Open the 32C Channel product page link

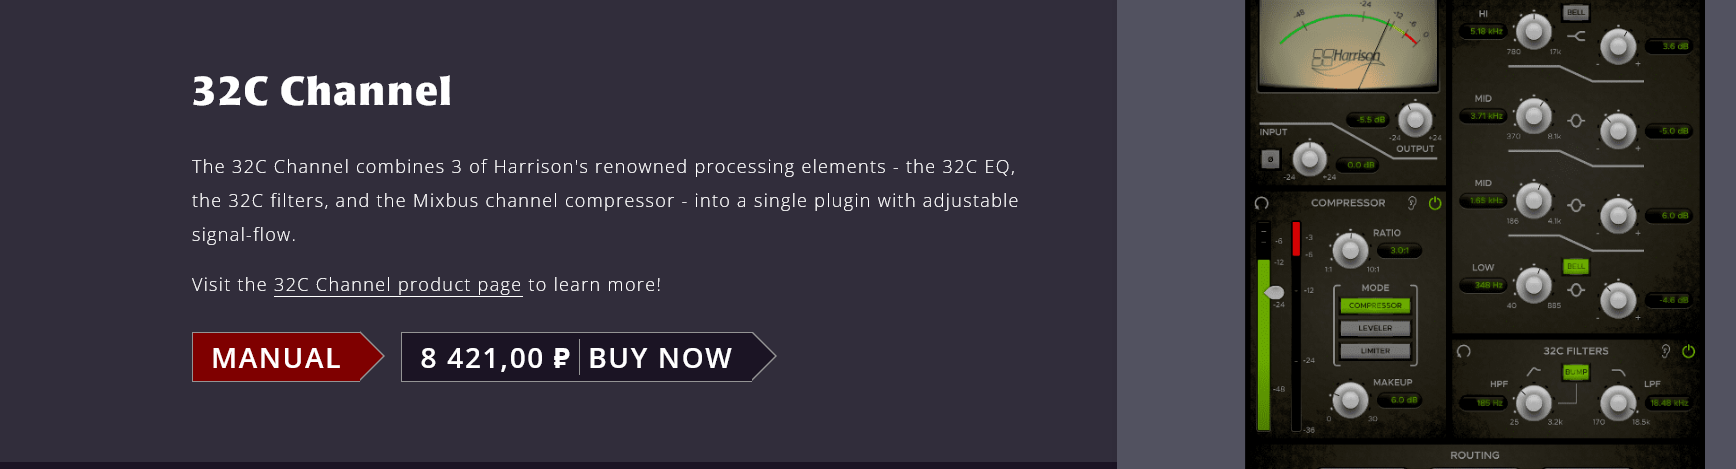pos(397,285)
